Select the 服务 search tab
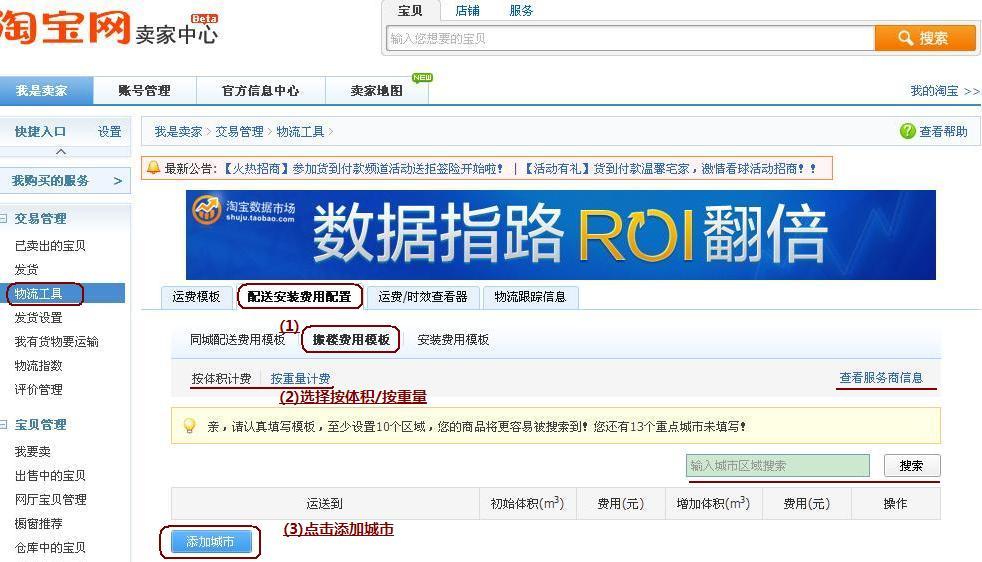Viewport: 982px width, 562px height. click(521, 11)
